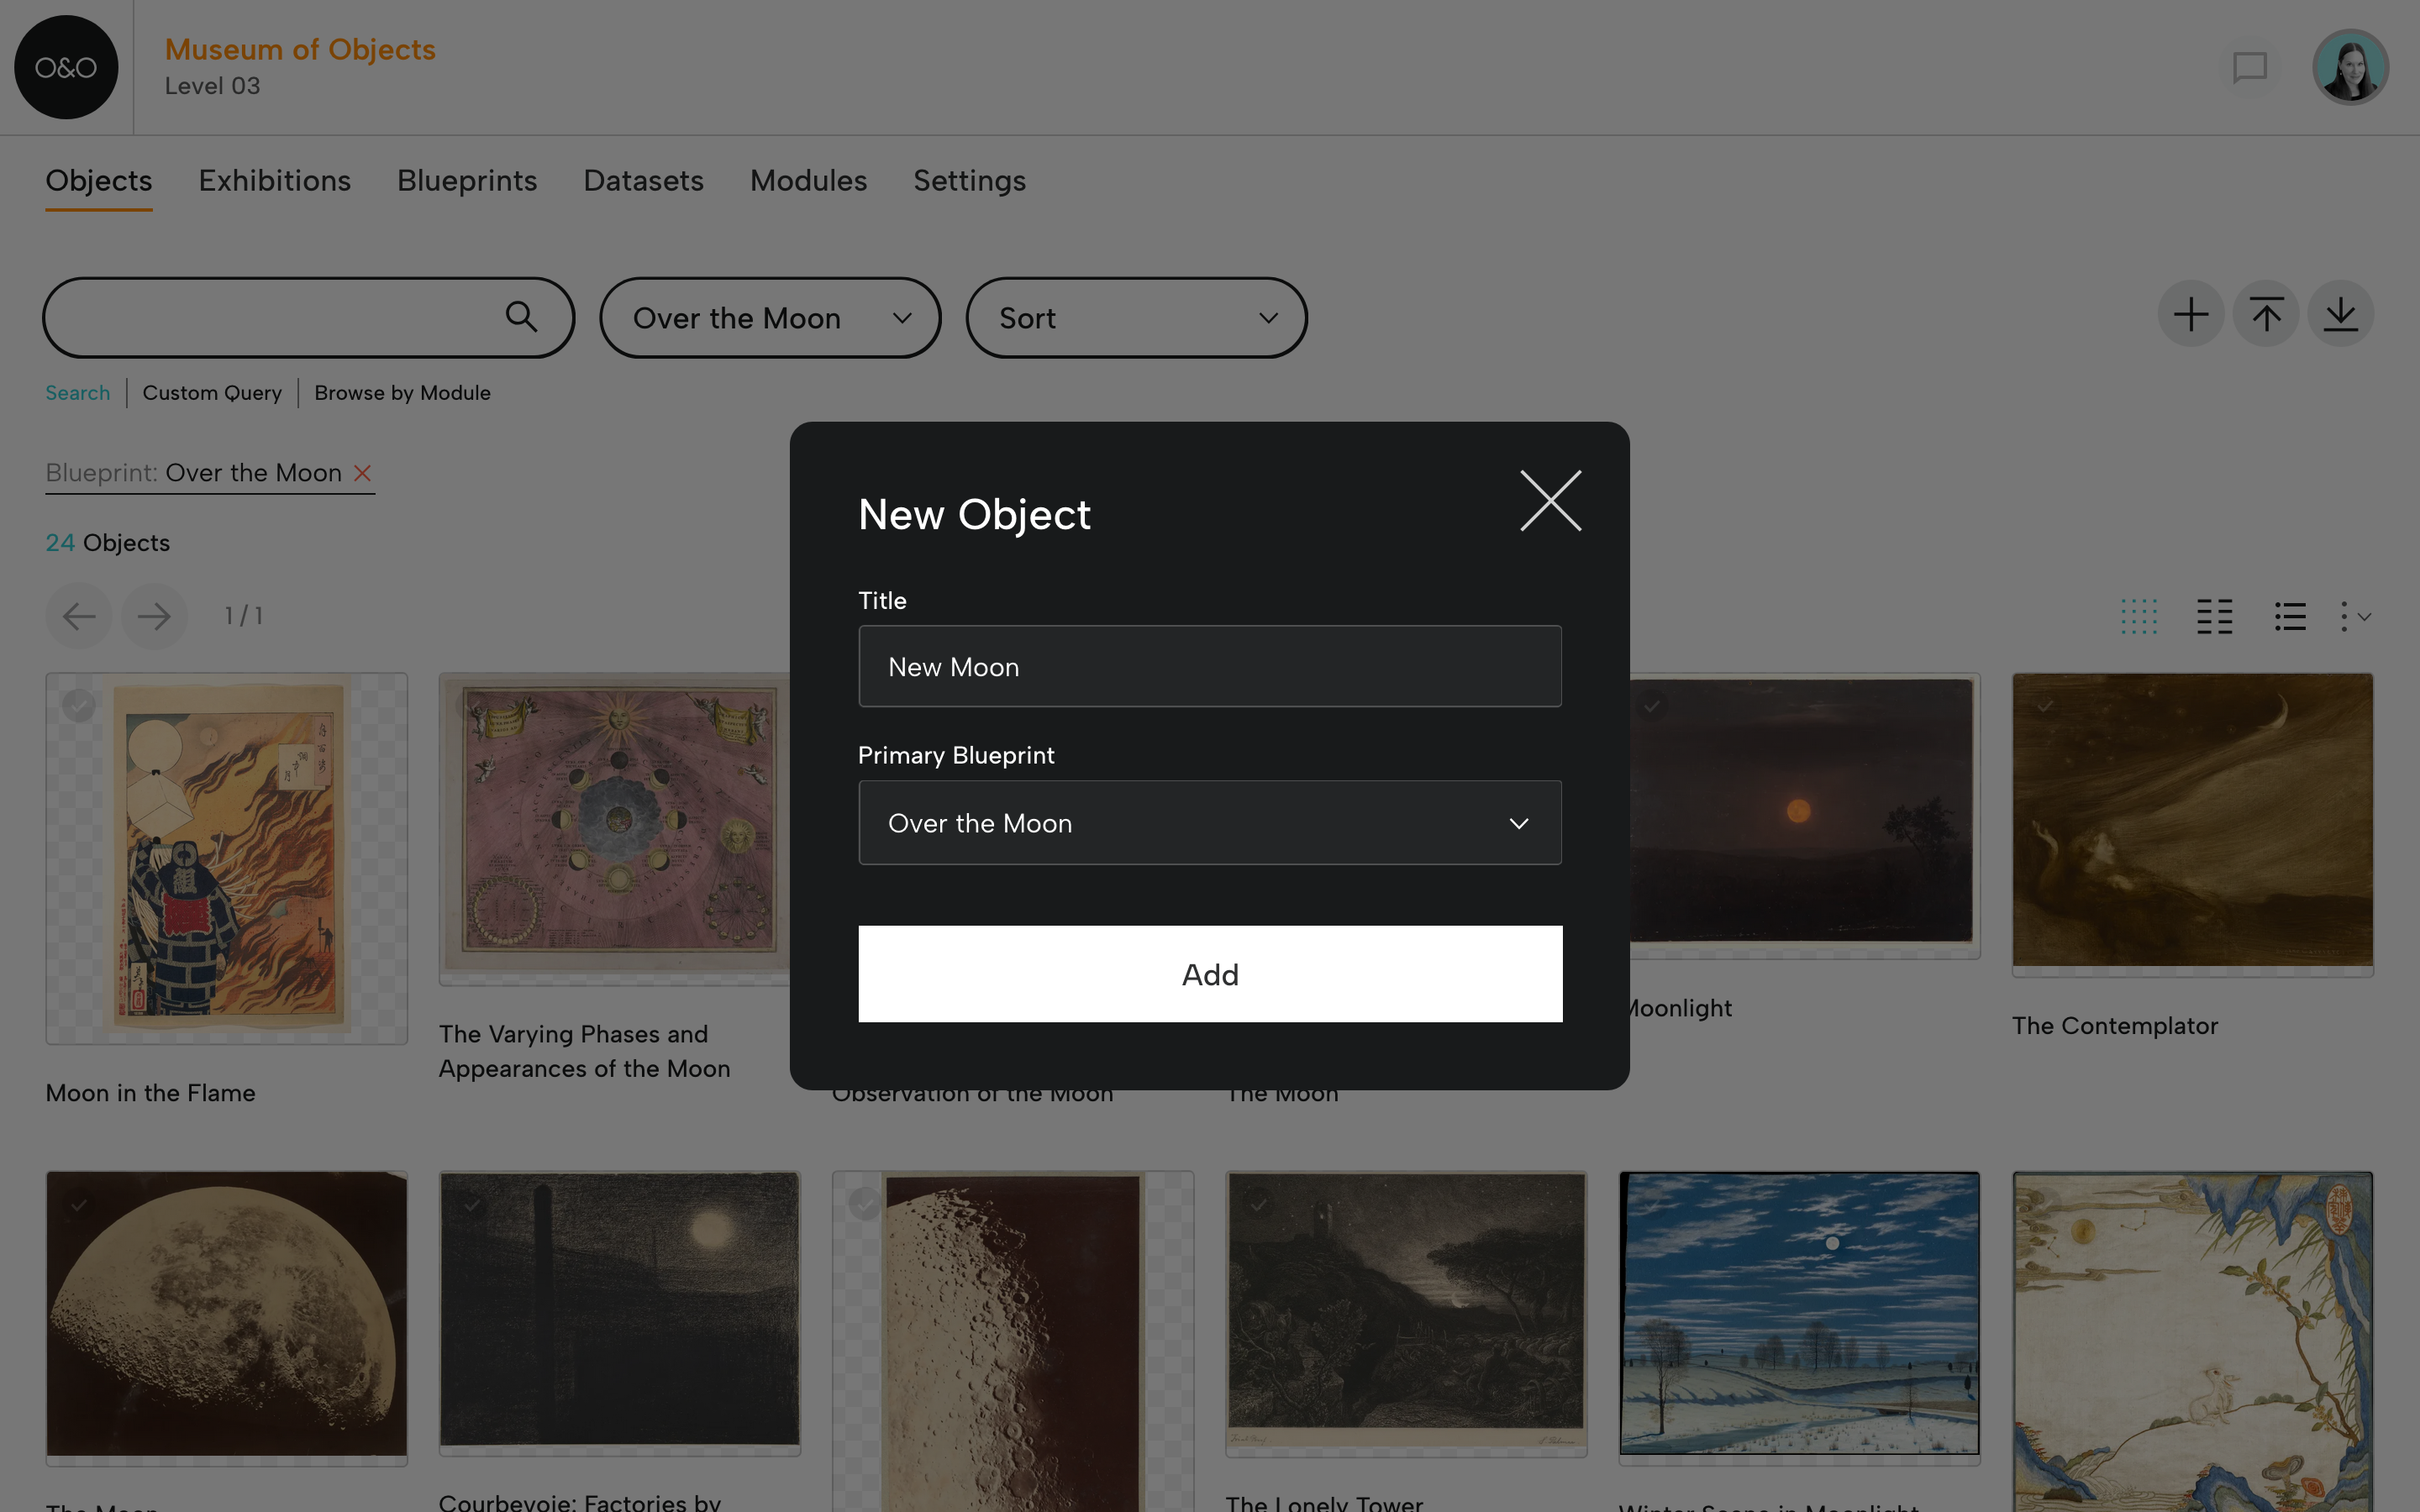Switch to dotted grid view
This screenshot has height=1512, width=2420.
(2139, 616)
